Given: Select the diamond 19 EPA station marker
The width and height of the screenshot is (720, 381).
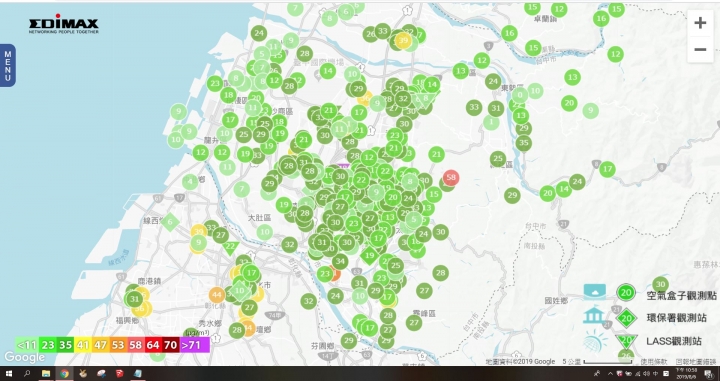Looking at the screenshot, I should (370, 256).
